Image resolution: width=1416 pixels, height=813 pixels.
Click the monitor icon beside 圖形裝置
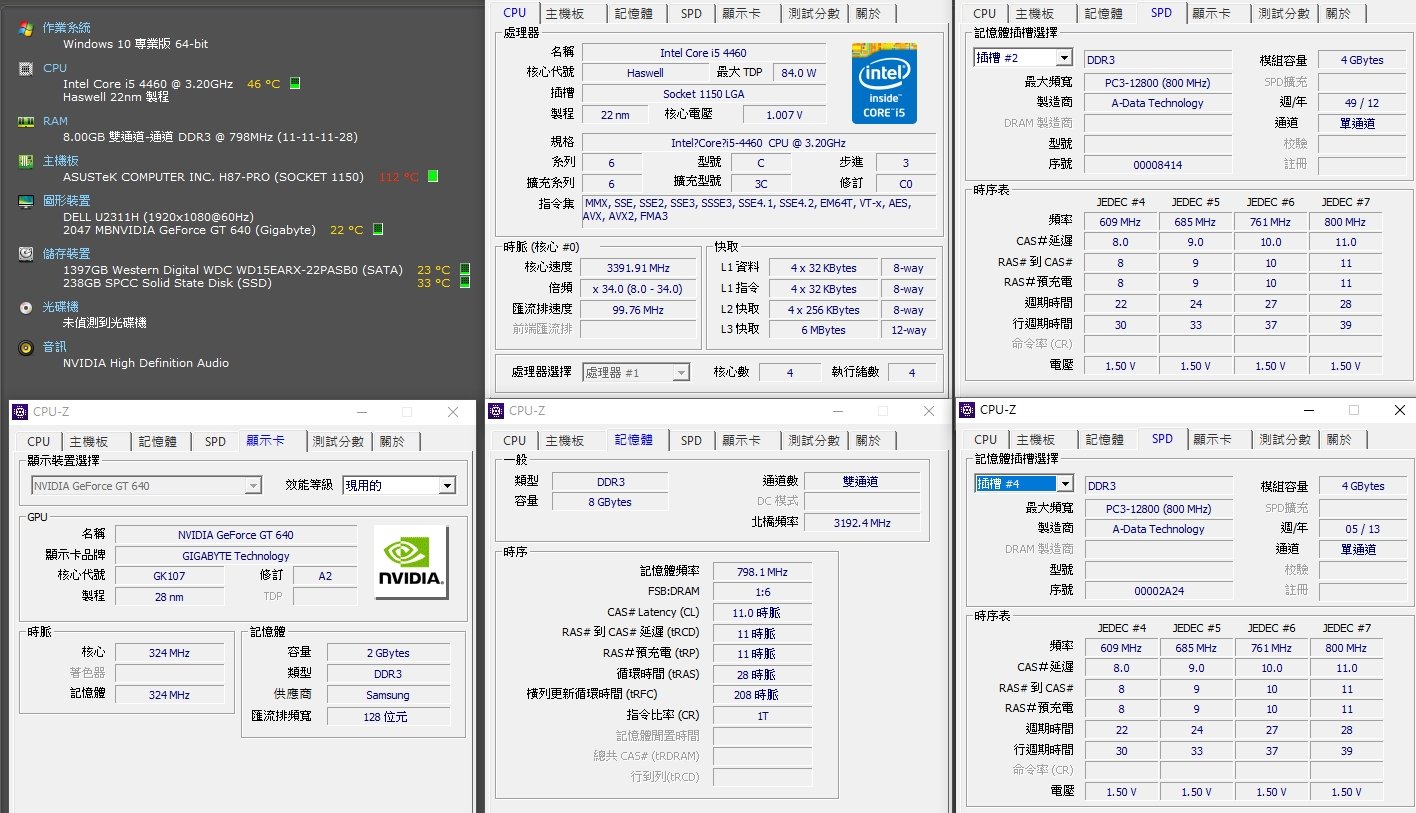pos(26,201)
